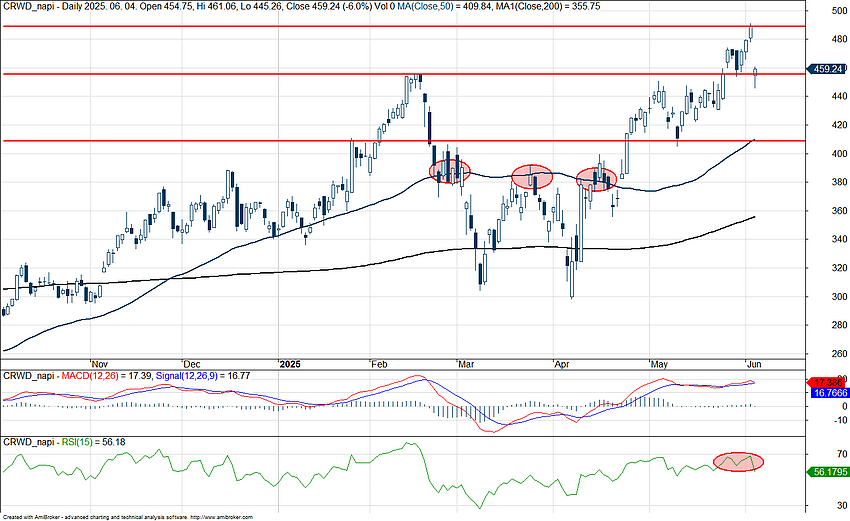Click the 'MA1(Close,200) = 355.75' label

548,7
